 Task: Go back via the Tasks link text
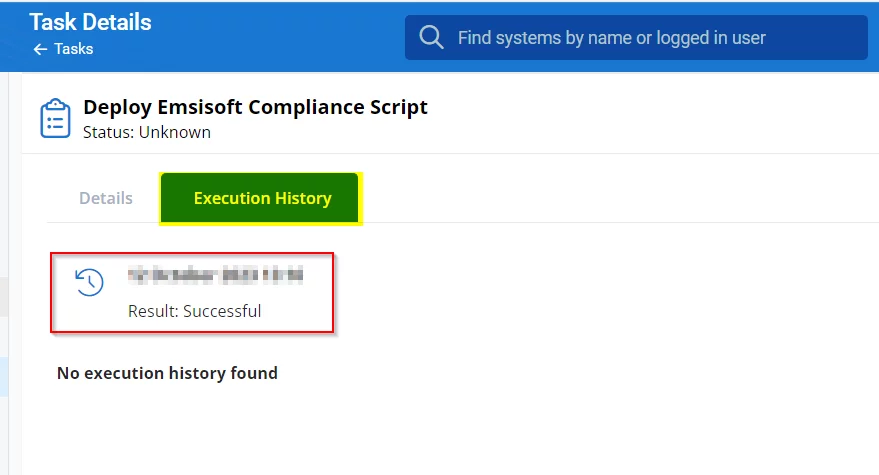73,49
